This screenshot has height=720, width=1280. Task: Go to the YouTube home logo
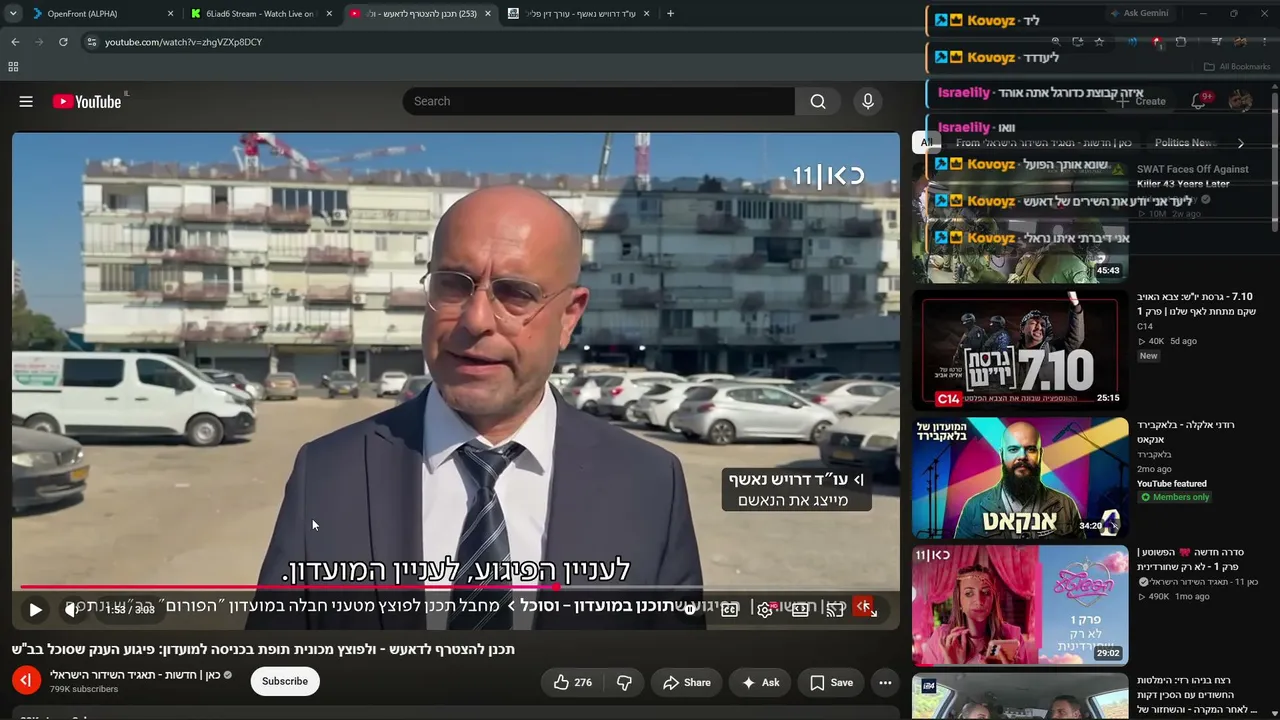[87, 101]
